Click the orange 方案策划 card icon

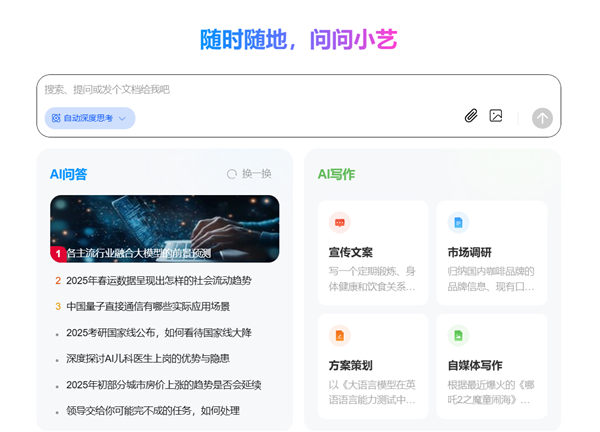click(340, 335)
